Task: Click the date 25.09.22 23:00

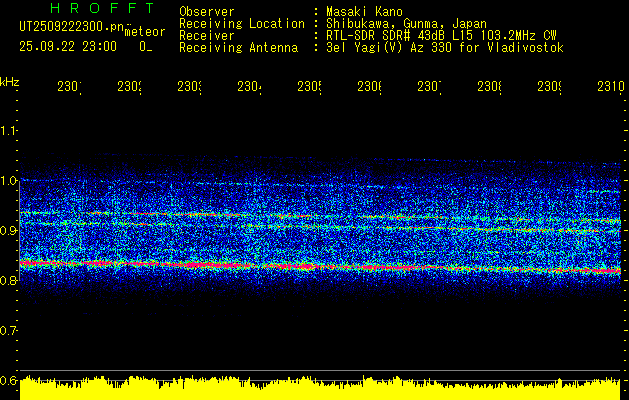Action: point(68,47)
